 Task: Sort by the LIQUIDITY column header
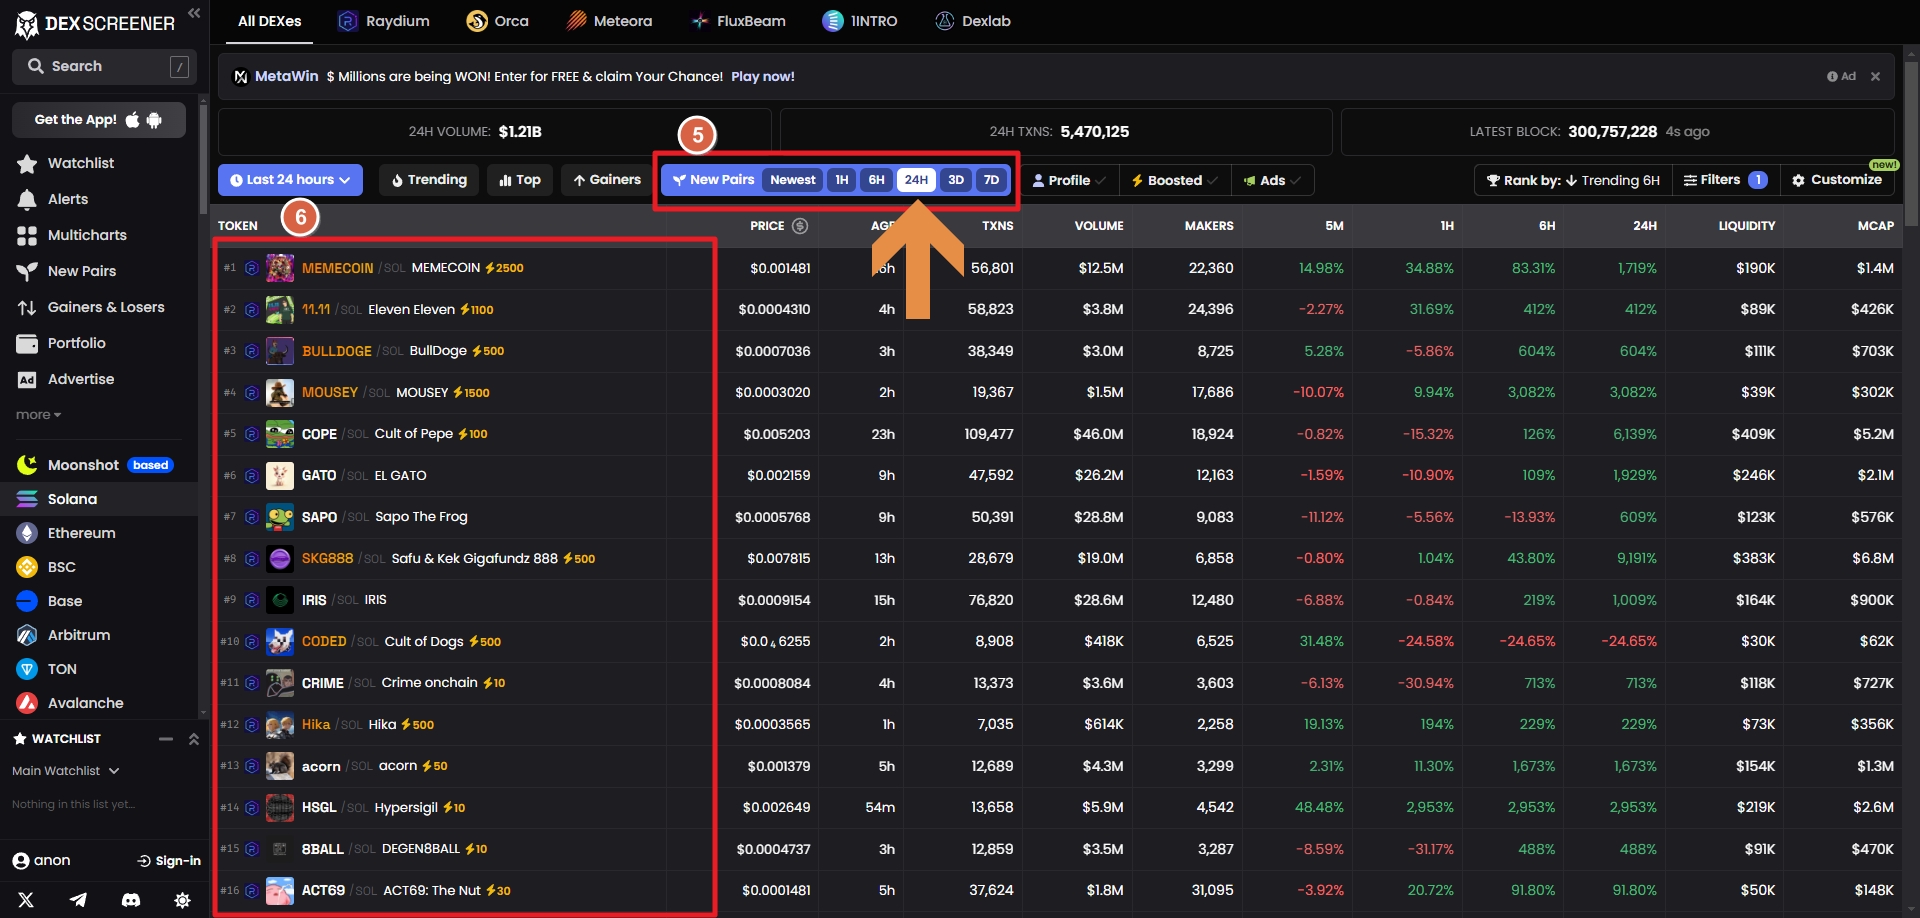pos(1747,226)
